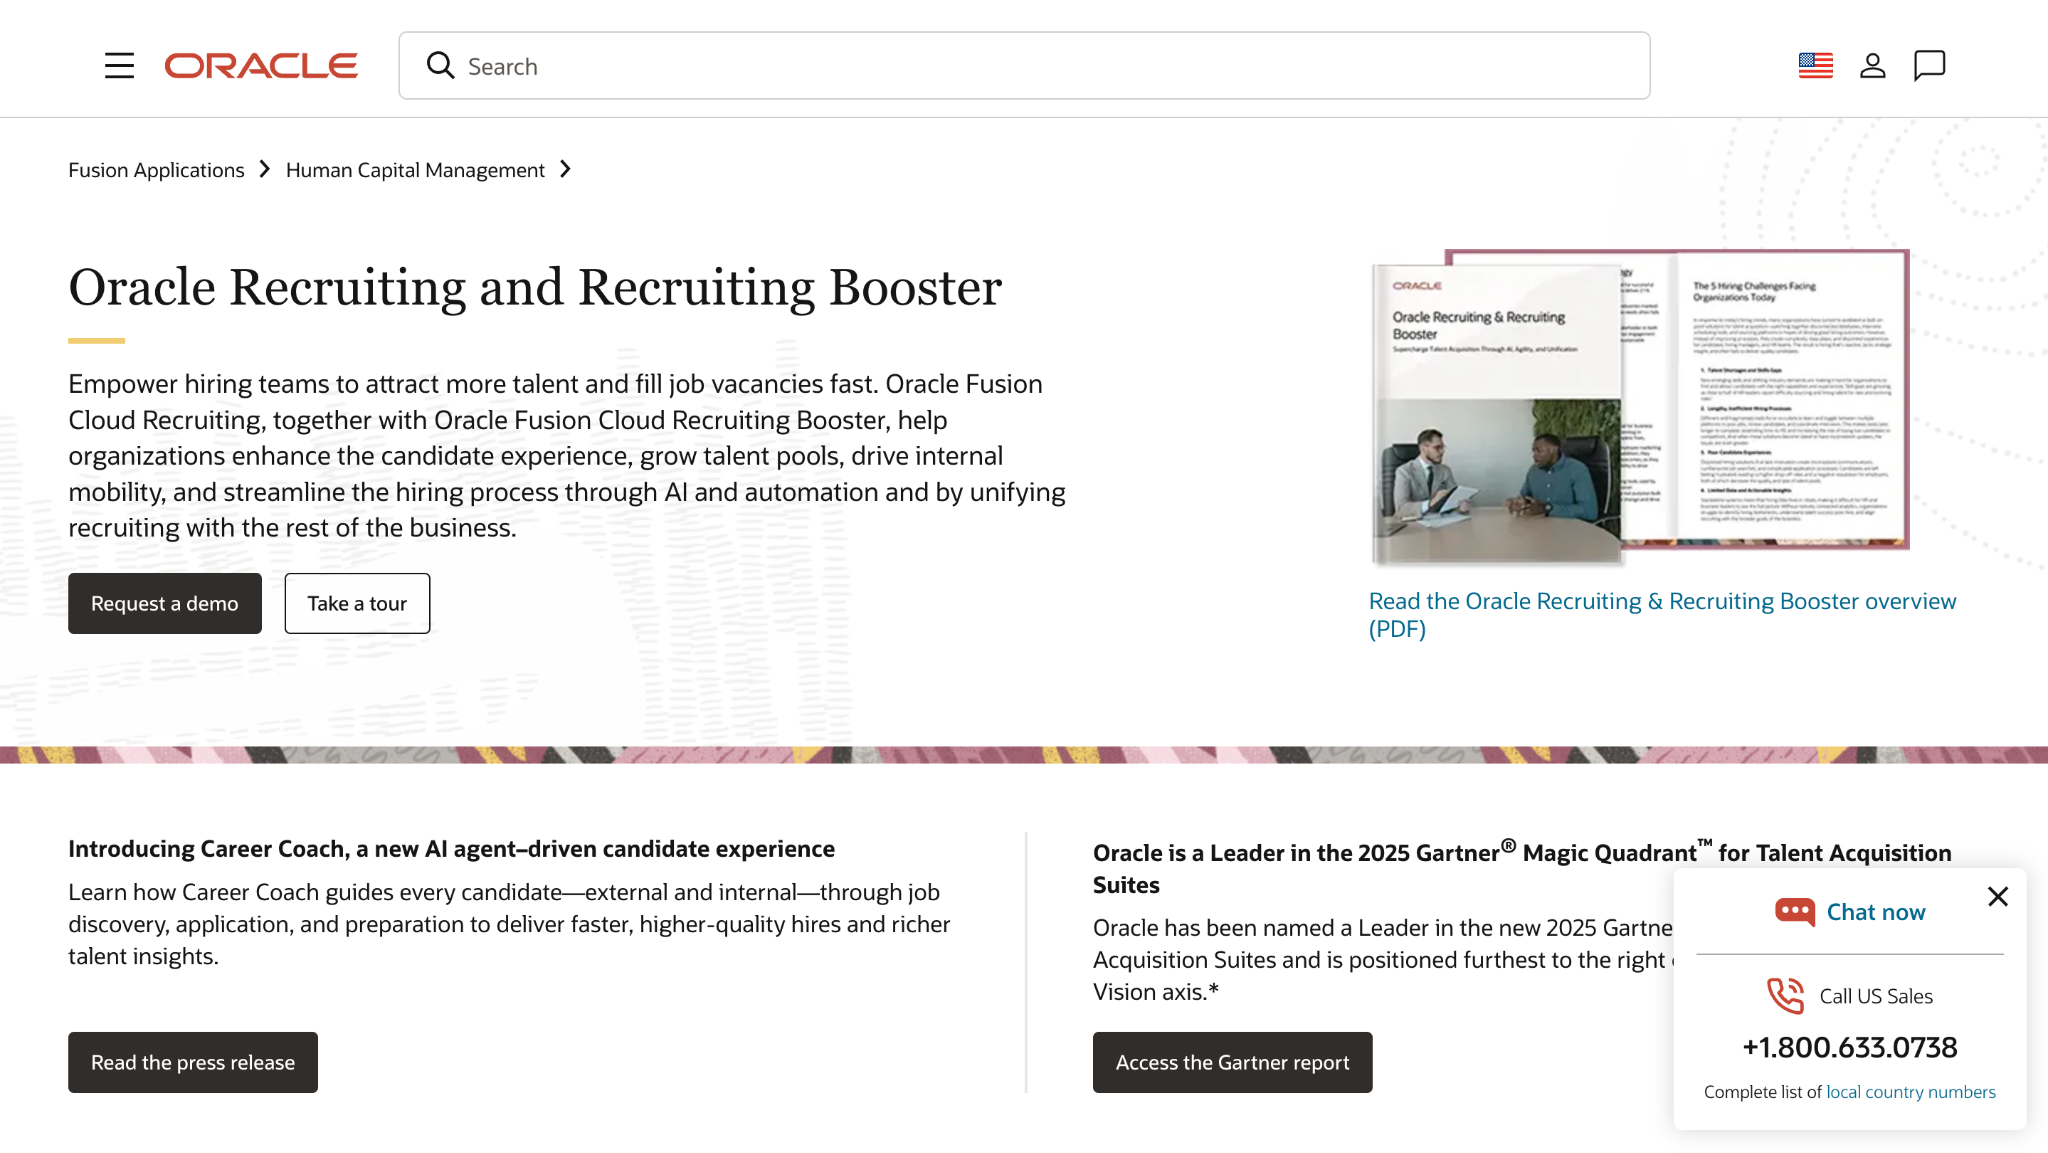The image size is (2048, 1153).
Task: Open the Recruiting Booster PDF thumbnail
Action: coord(1640,407)
